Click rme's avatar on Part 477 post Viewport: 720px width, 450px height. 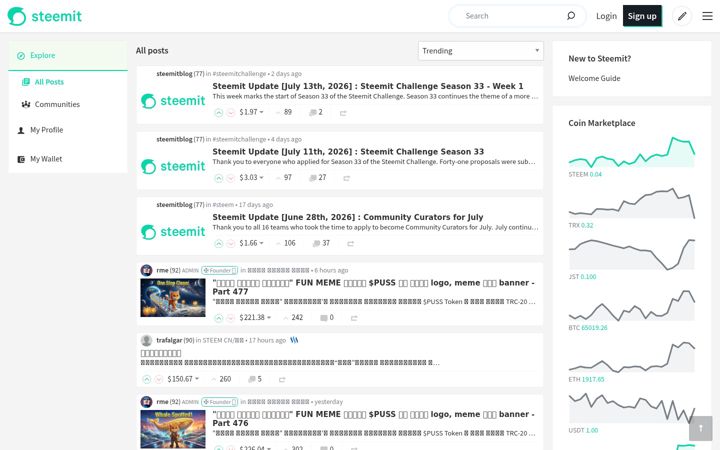[x=146, y=270]
